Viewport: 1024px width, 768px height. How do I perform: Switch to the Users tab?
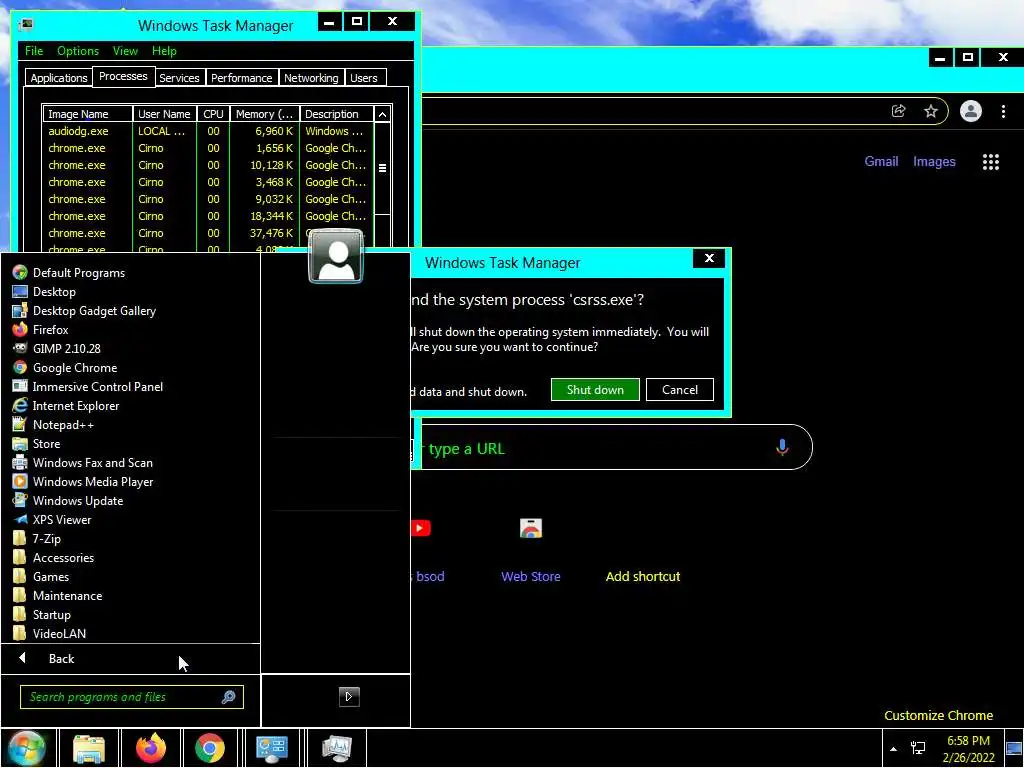point(364,78)
